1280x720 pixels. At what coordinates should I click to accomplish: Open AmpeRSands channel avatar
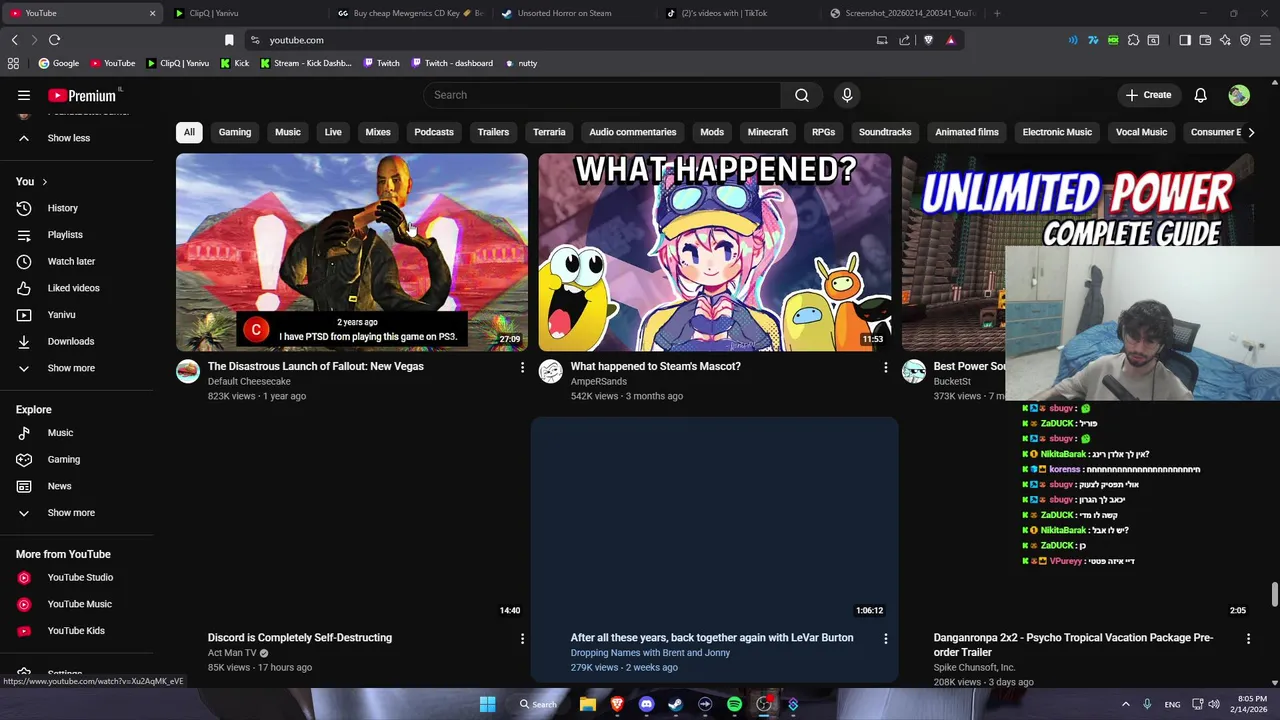551,372
